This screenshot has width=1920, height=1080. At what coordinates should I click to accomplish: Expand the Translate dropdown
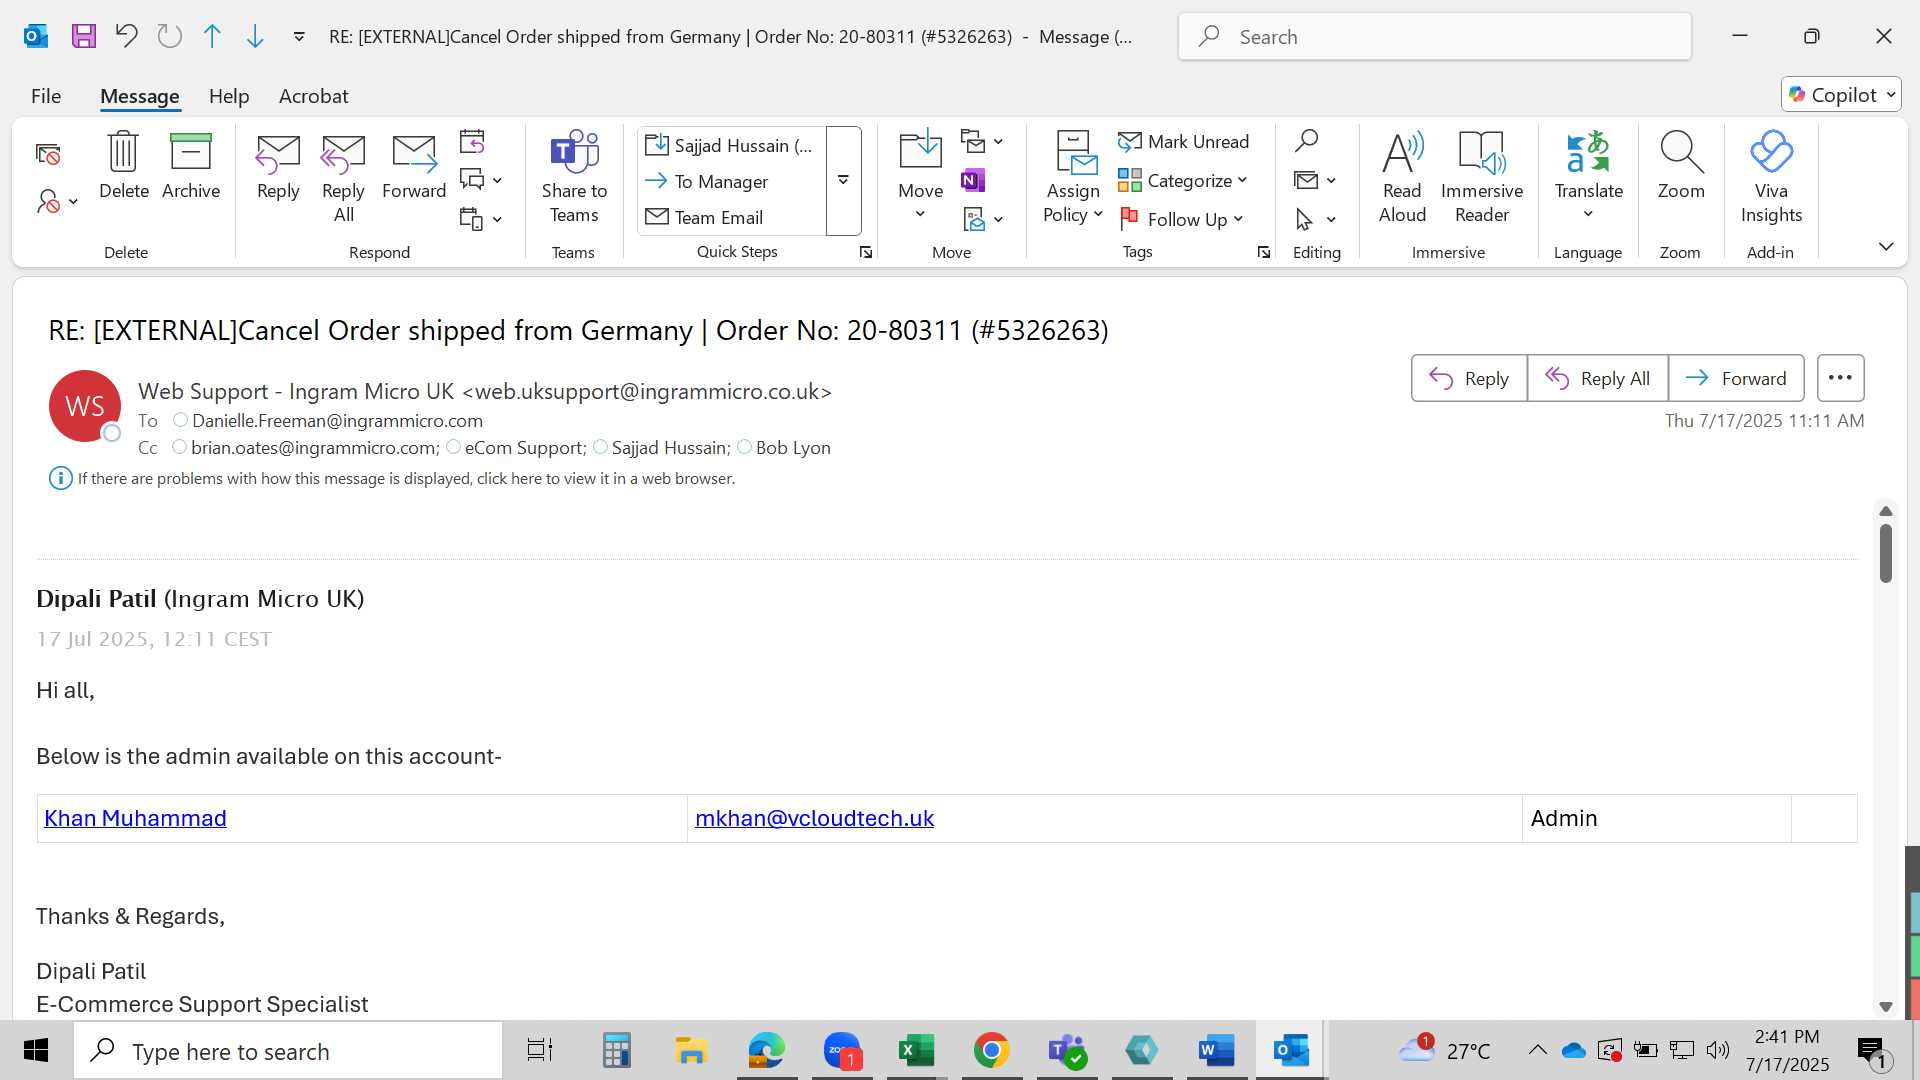(x=1588, y=214)
